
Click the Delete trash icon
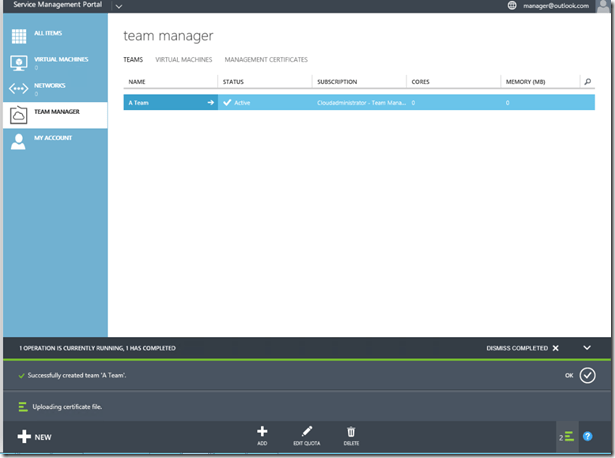[x=351, y=431]
